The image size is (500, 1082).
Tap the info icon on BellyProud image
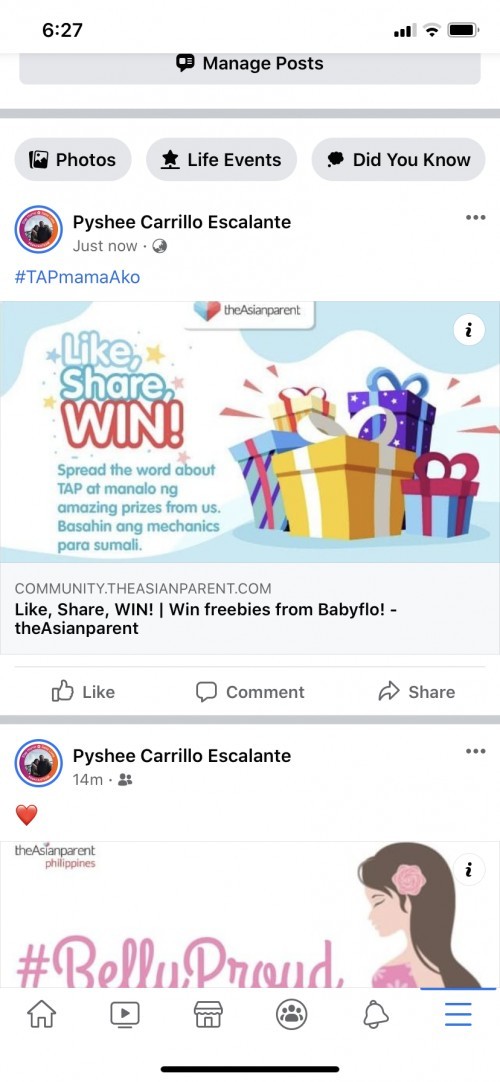point(469,869)
